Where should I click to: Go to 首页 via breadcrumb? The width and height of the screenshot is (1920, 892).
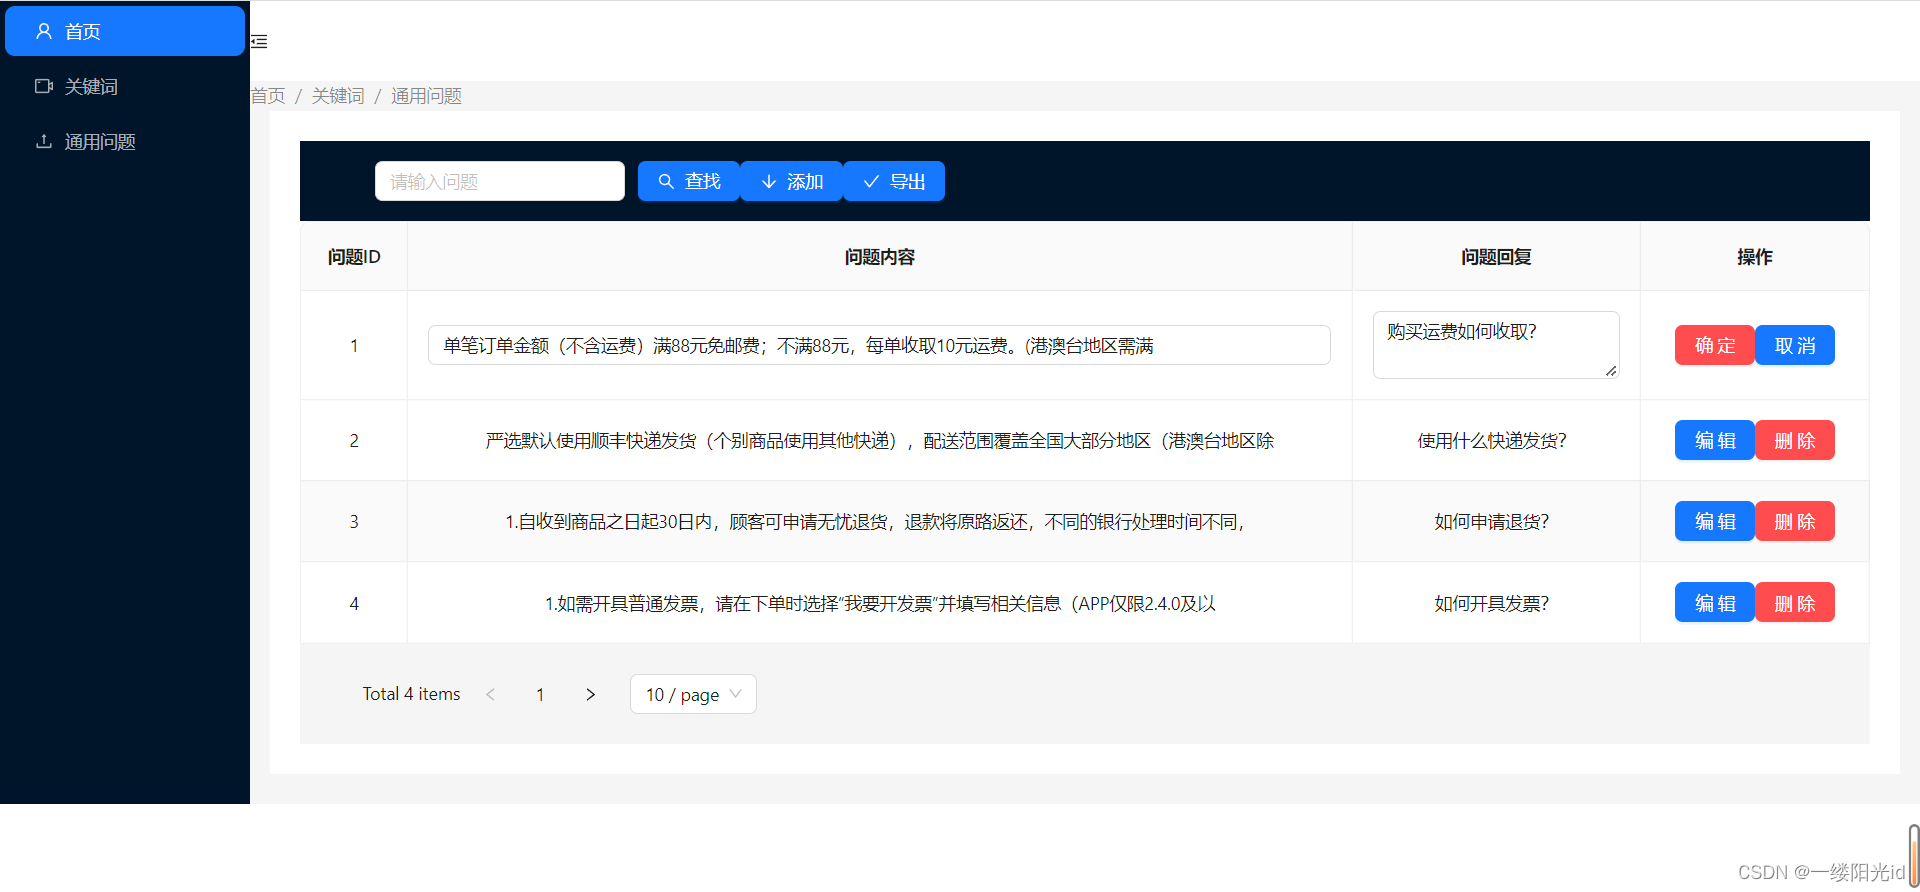pyautogui.click(x=268, y=96)
